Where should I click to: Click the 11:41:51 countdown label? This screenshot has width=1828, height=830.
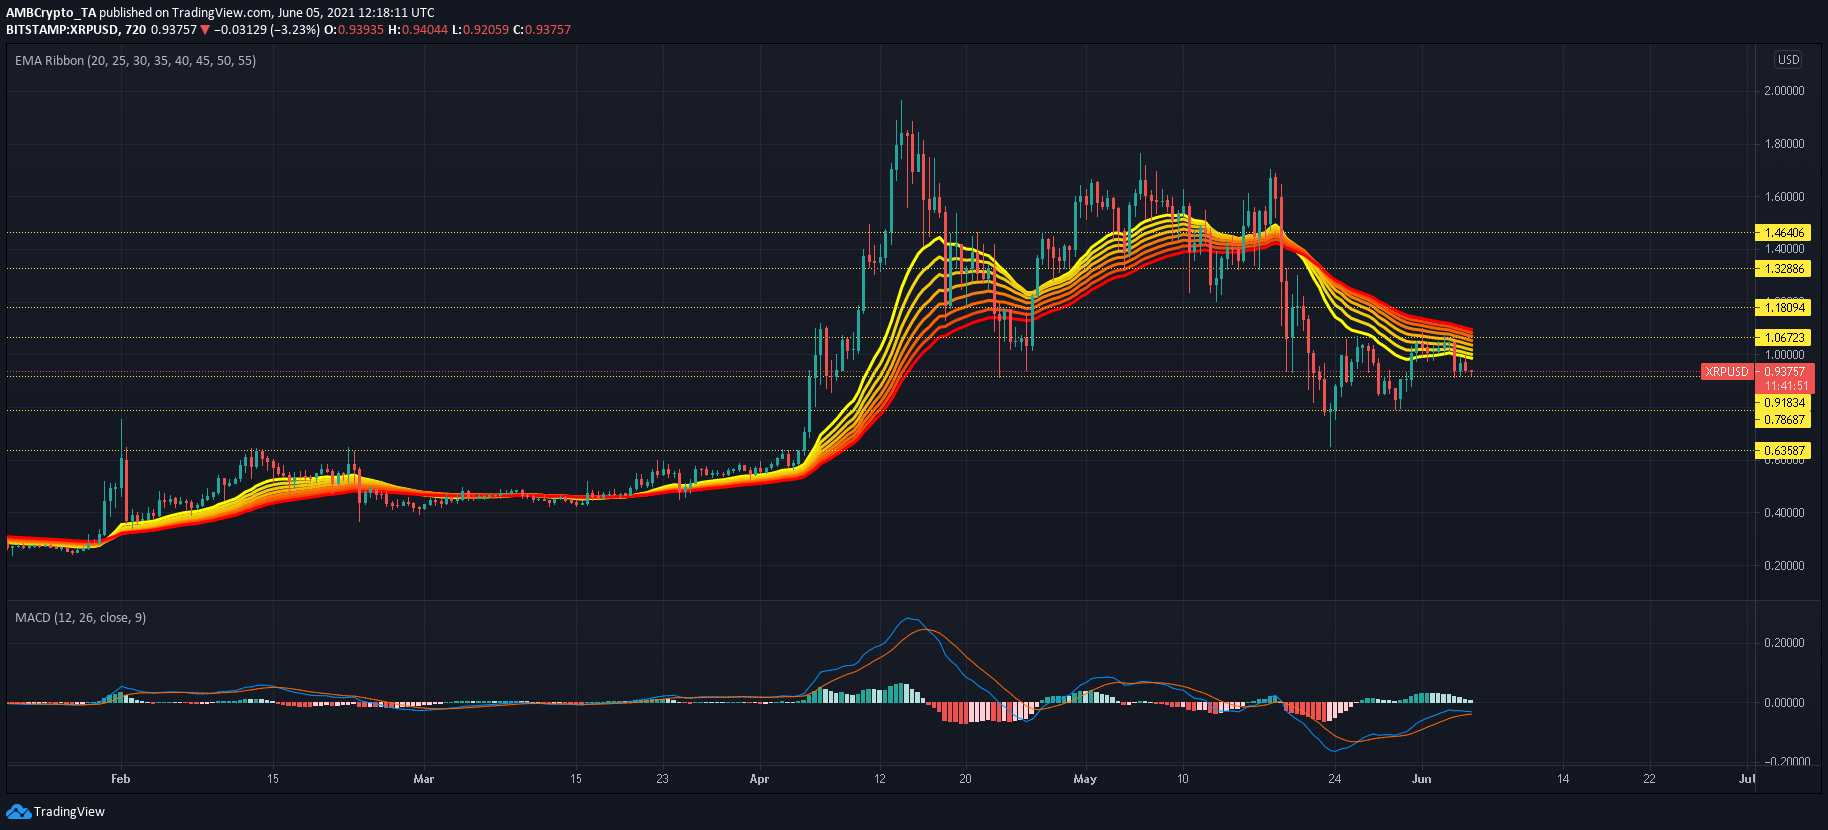[x=1786, y=385]
